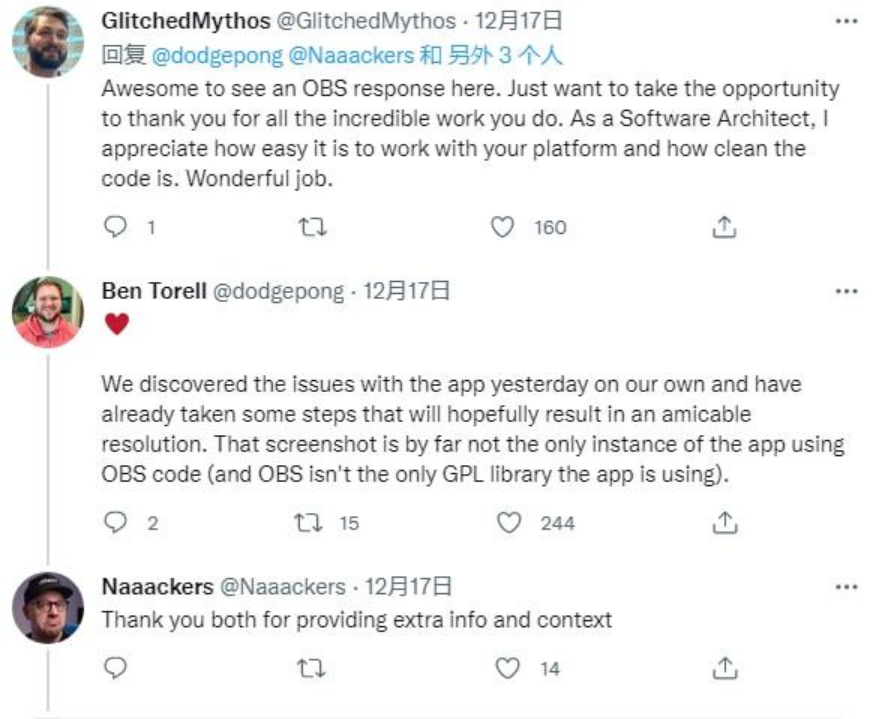885x719 pixels.
Task: Like Ben Torell's tweet with 244 likes
Action: 510,522
